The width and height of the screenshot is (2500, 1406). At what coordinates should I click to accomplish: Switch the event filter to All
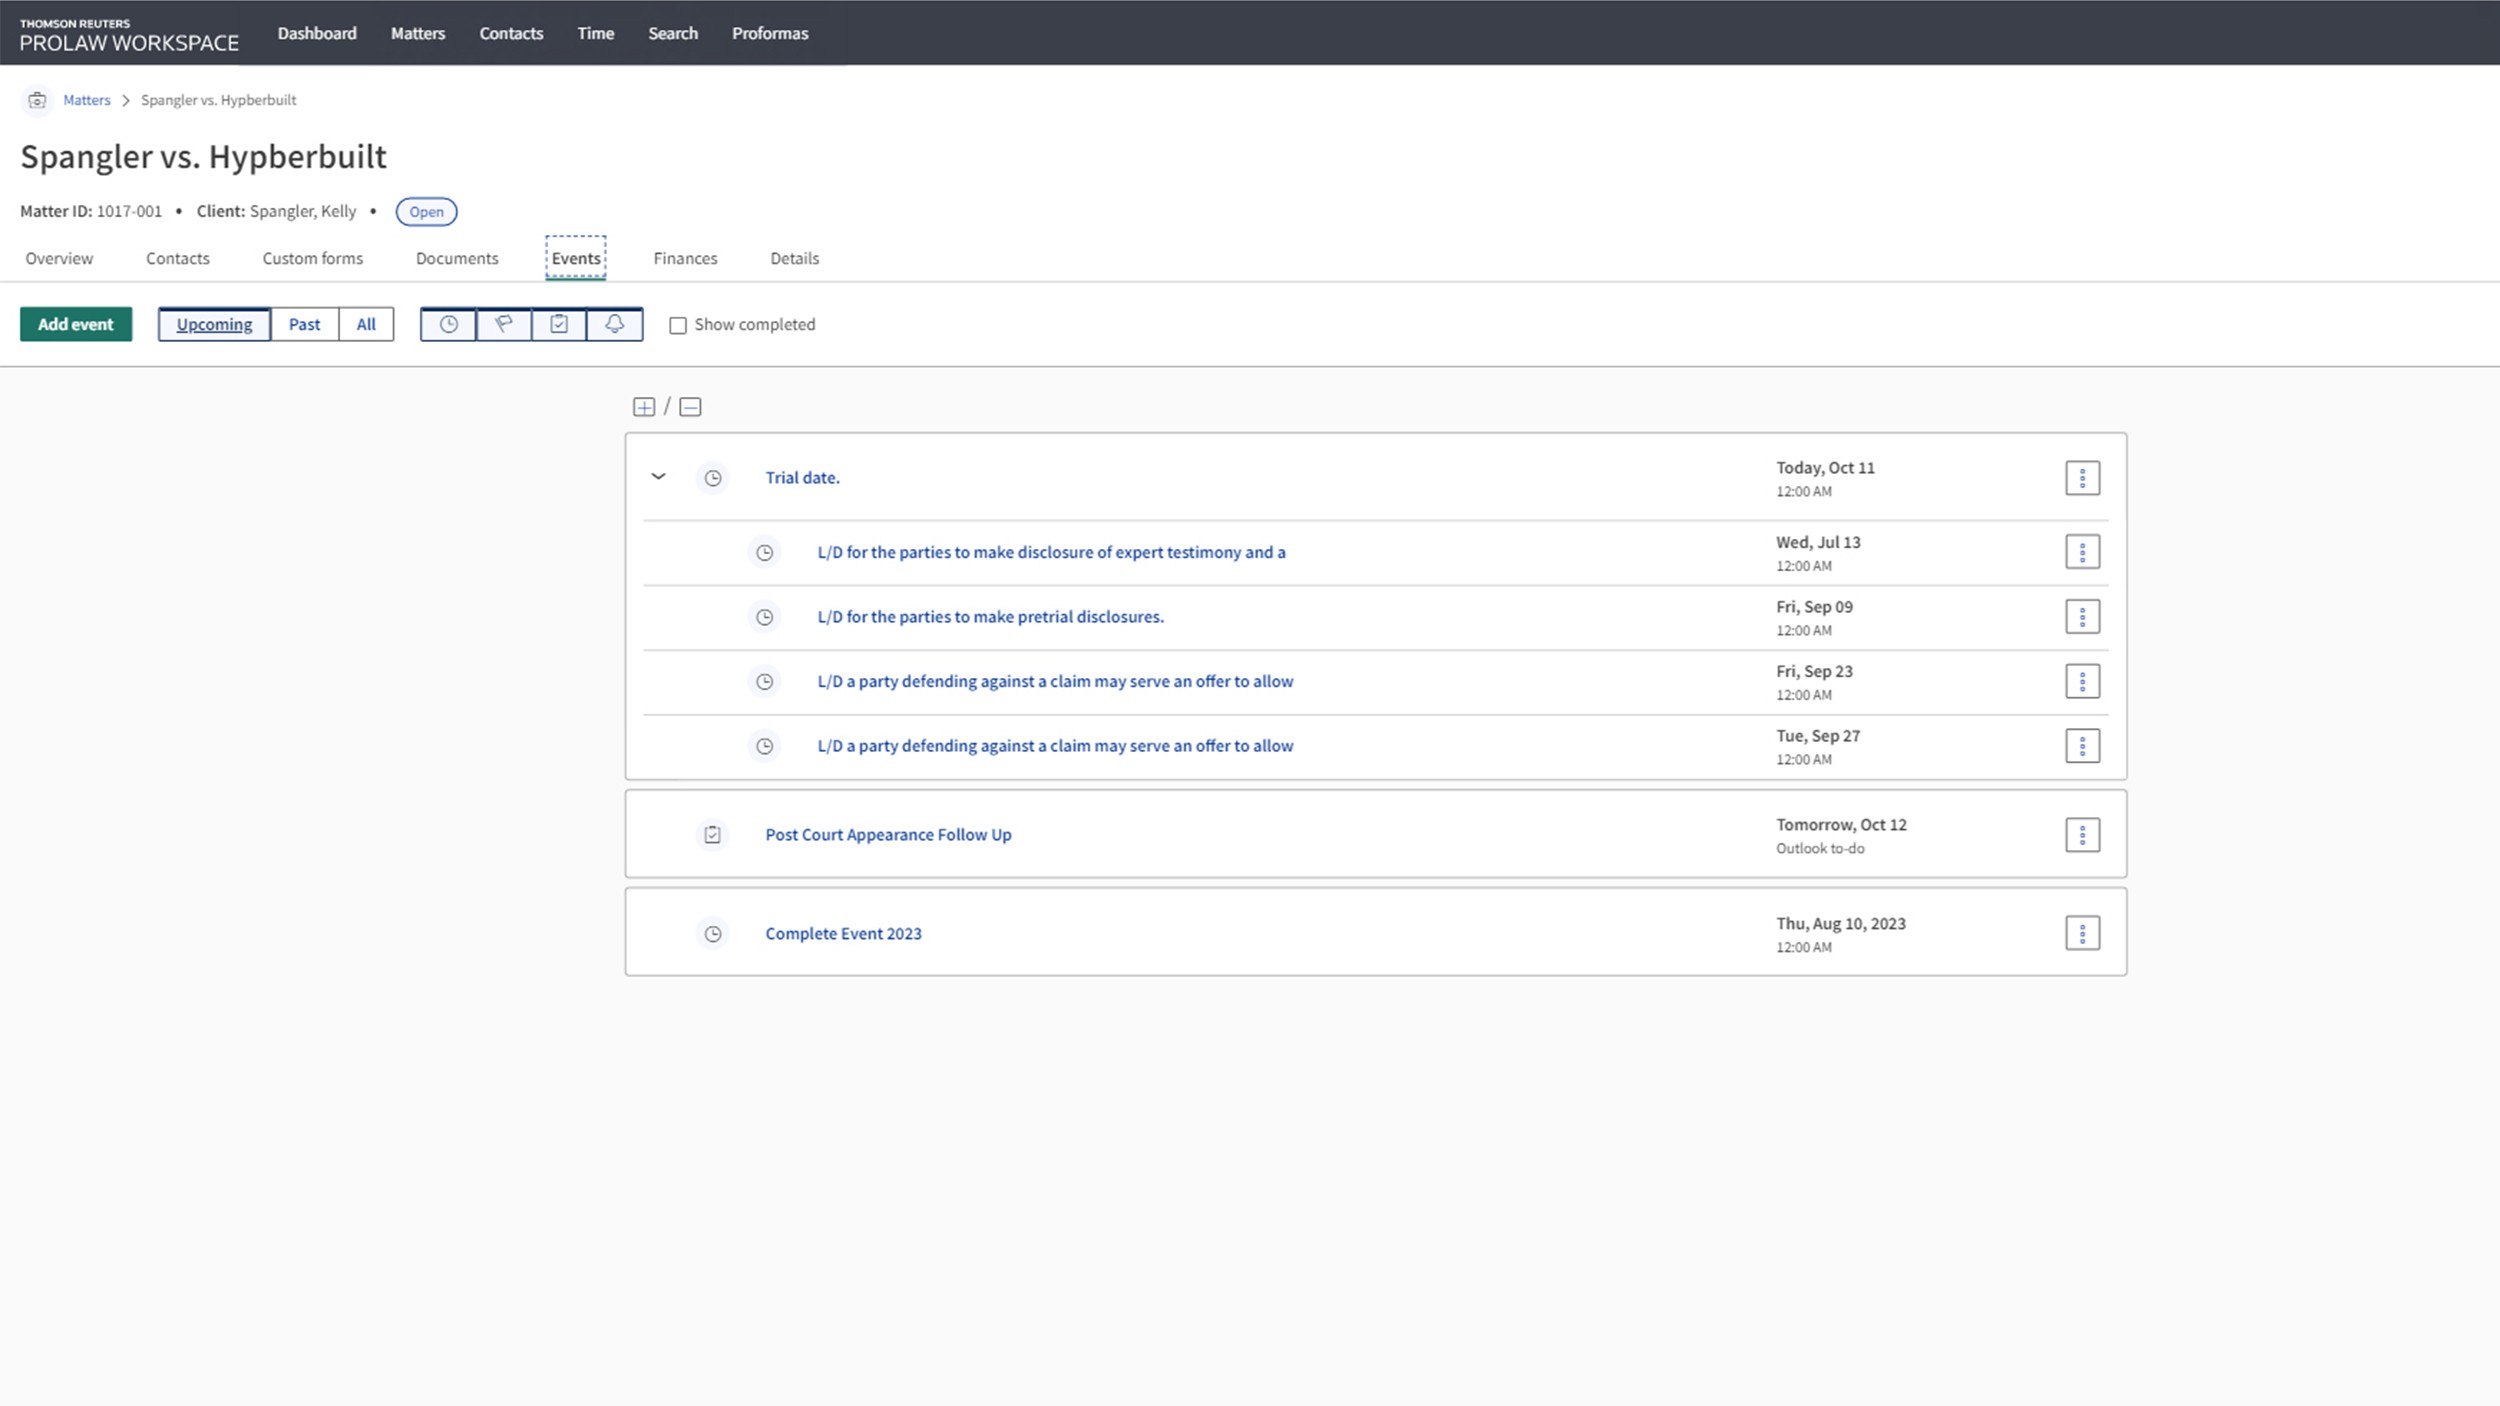(x=366, y=324)
